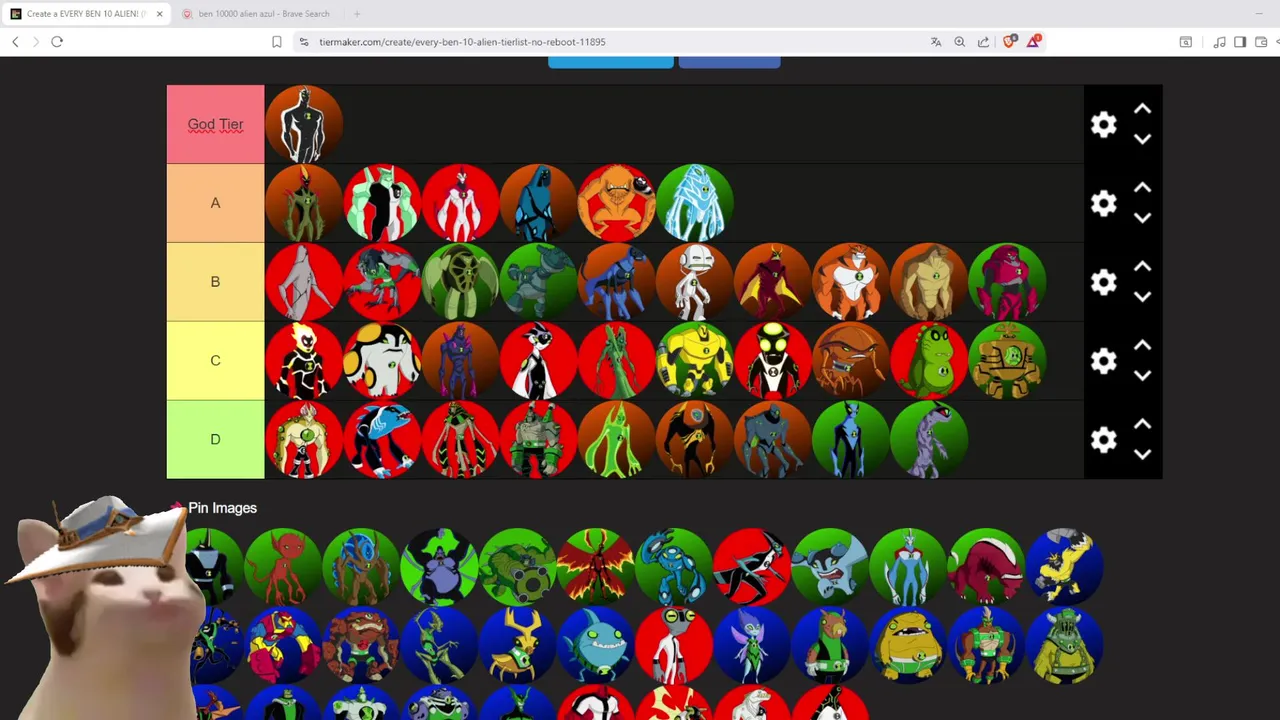Select the grey dinosaur alien in D tier
Image resolution: width=1280 pixels, height=720 pixels.
[929, 440]
